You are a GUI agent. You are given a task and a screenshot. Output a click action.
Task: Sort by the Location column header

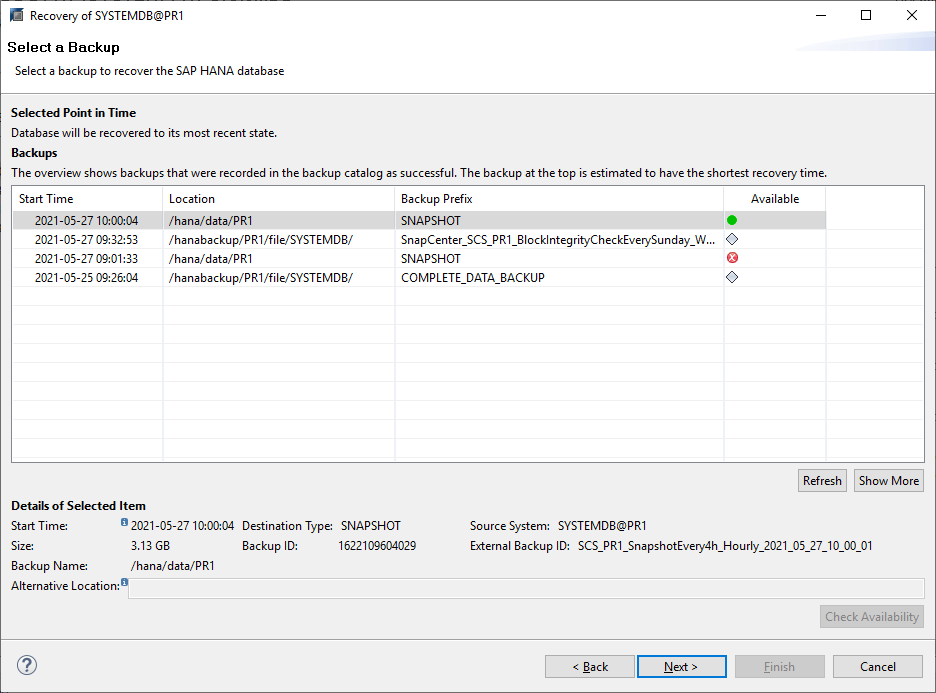278,199
